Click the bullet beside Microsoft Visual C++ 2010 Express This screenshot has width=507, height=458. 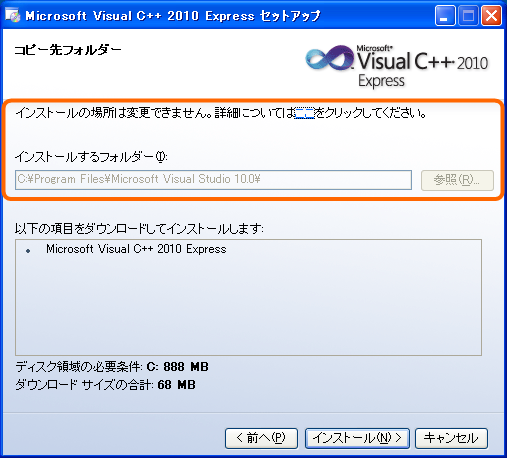click(28, 251)
